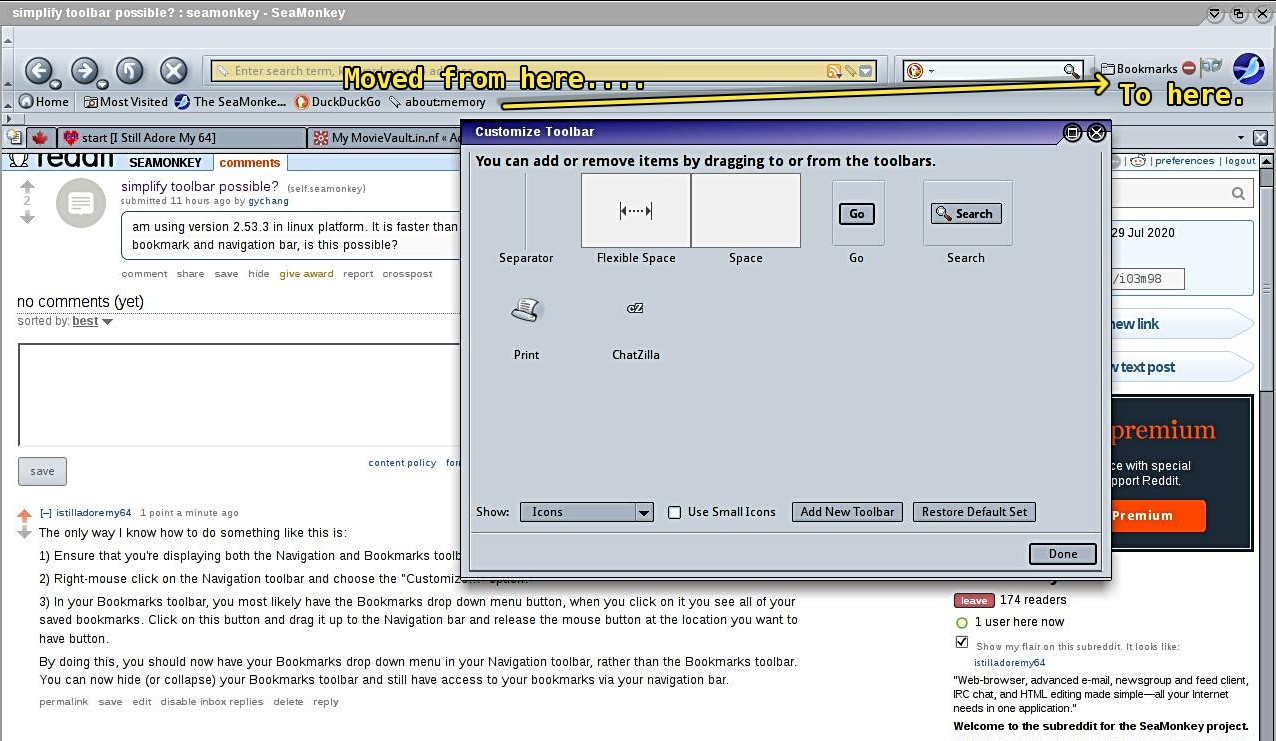
Task: Click the red 'leave' subreddit button
Action: (973, 600)
